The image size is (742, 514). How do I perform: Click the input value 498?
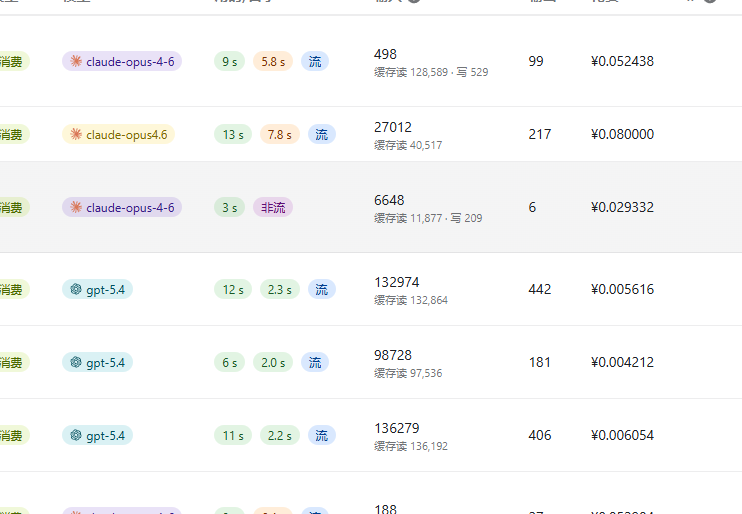pos(385,54)
